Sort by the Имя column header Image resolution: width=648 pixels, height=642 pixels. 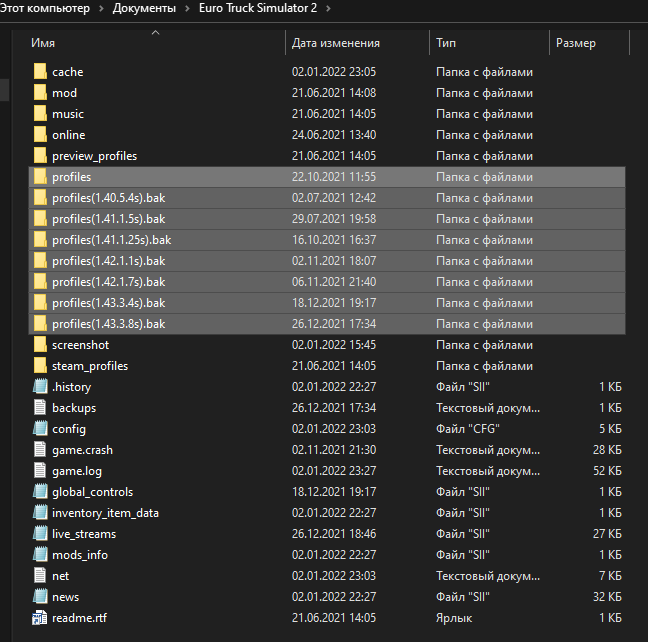43,43
